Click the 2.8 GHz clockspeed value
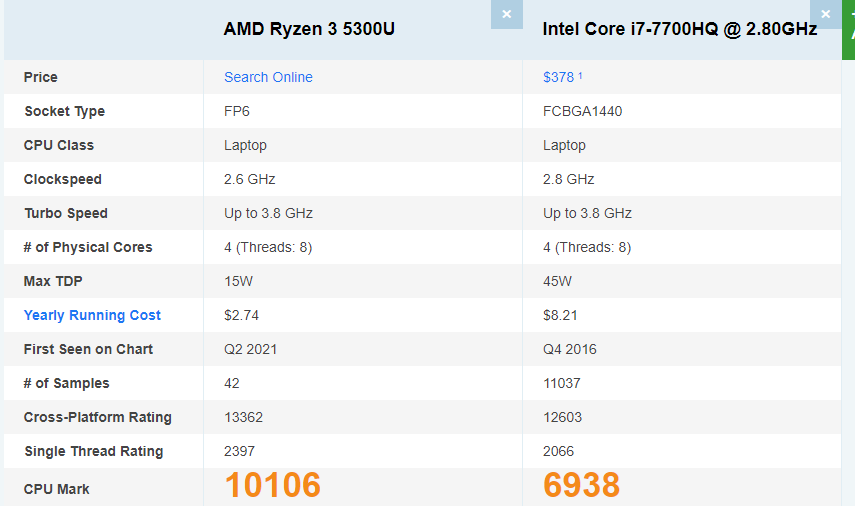Viewport: 855px width, 506px height. tap(568, 179)
